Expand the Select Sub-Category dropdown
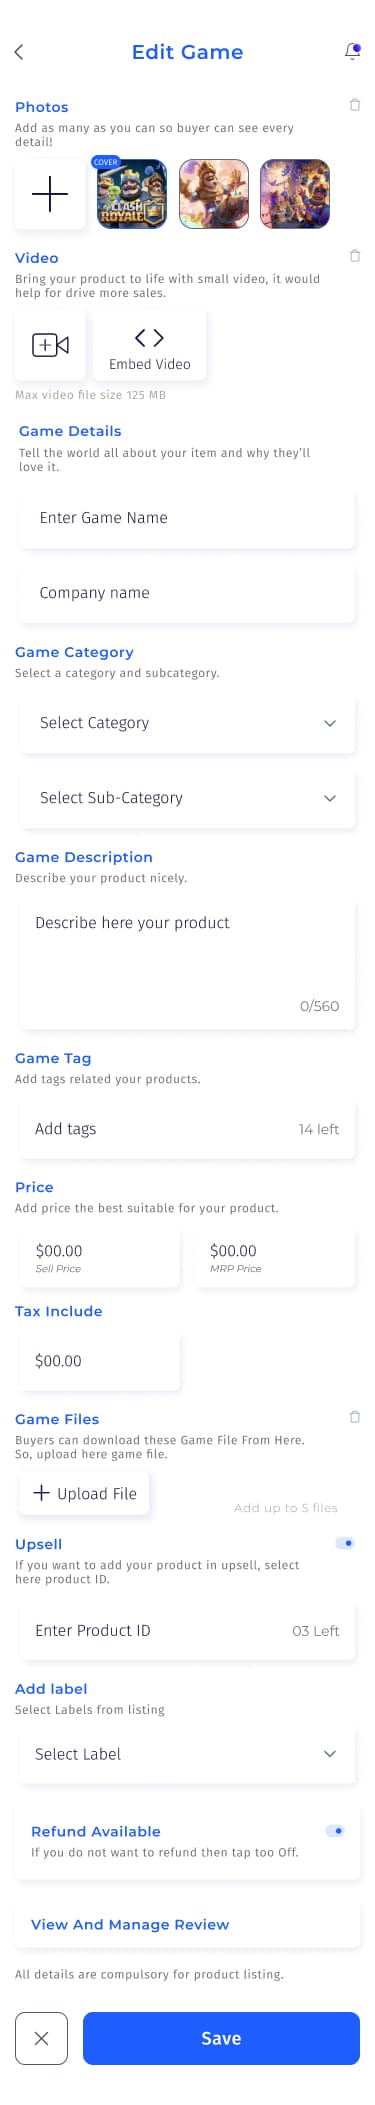 [187, 798]
